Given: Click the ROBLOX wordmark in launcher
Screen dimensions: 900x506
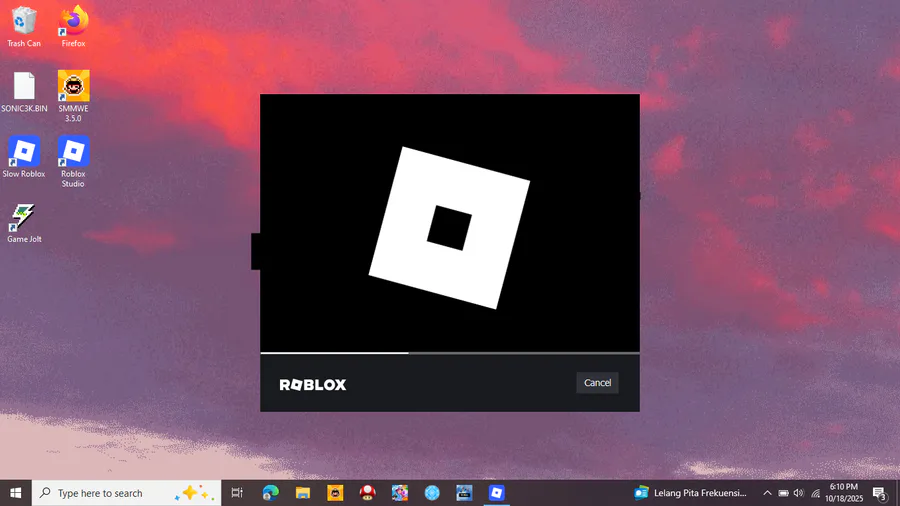Looking at the screenshot, I should pyautogui.click(x=313, y=384).
